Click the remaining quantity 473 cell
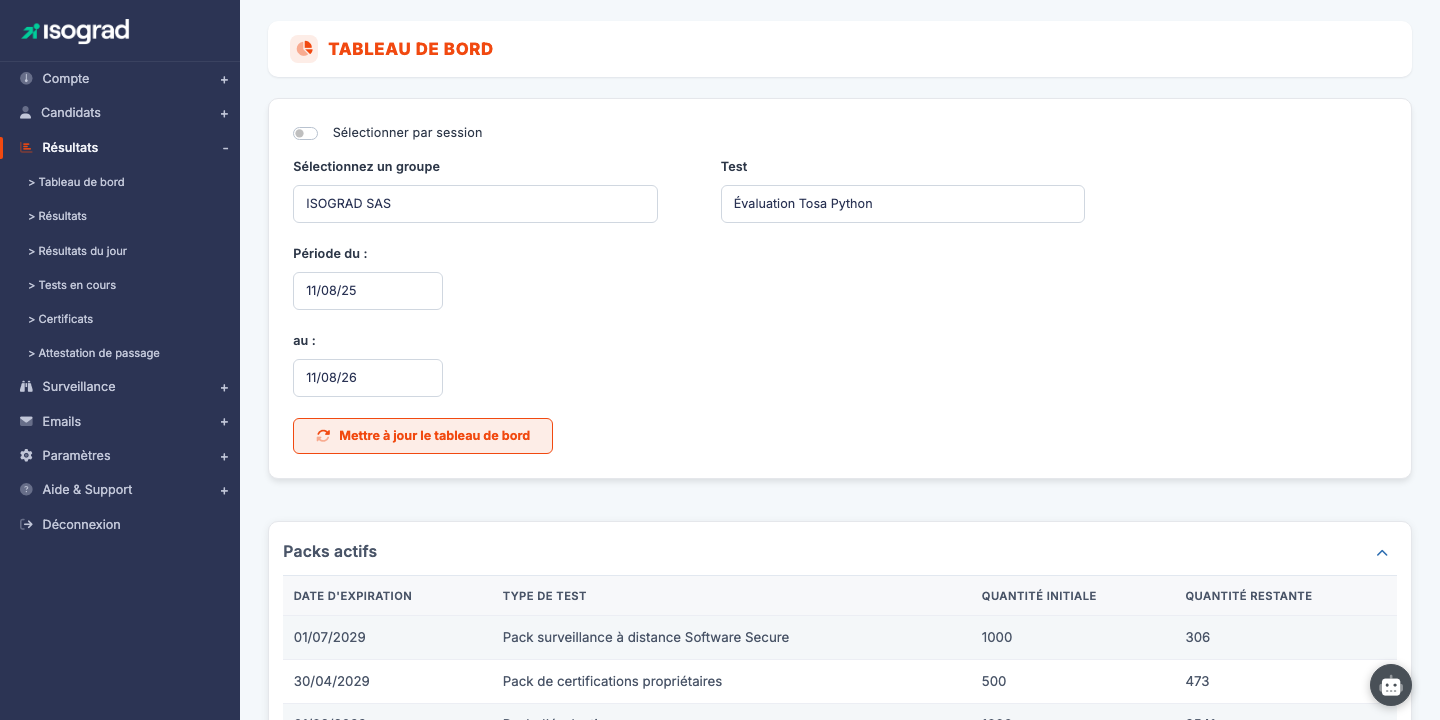This screenshot has width=1440, height=720. click(1198, 682)
